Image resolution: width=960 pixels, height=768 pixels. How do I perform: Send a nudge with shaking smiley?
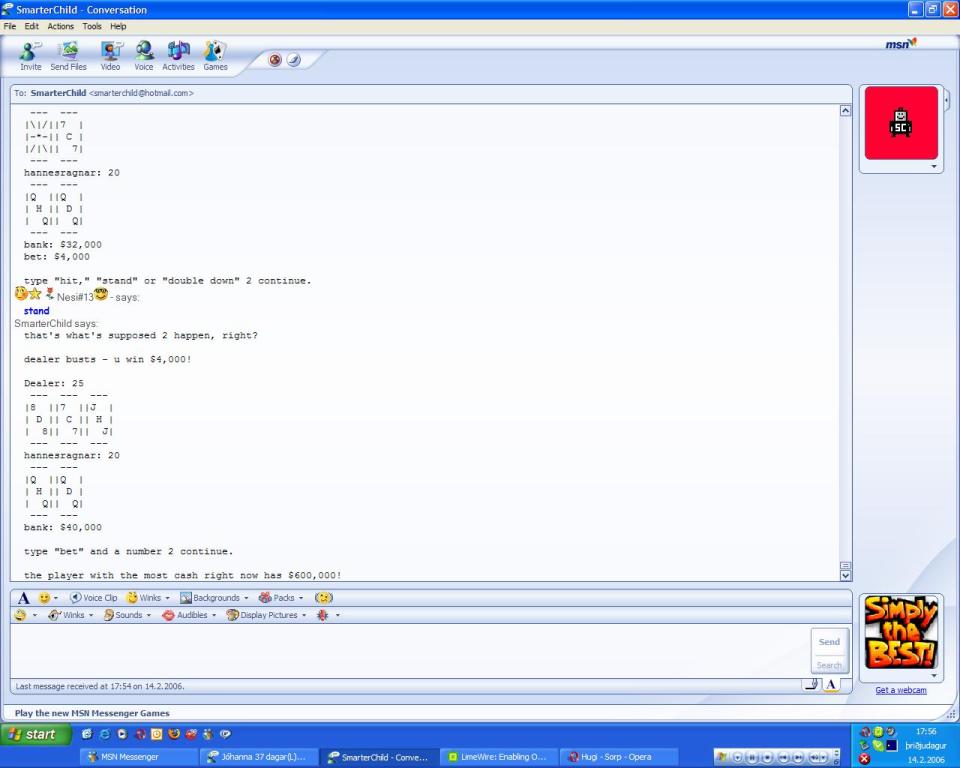[323, 598]
